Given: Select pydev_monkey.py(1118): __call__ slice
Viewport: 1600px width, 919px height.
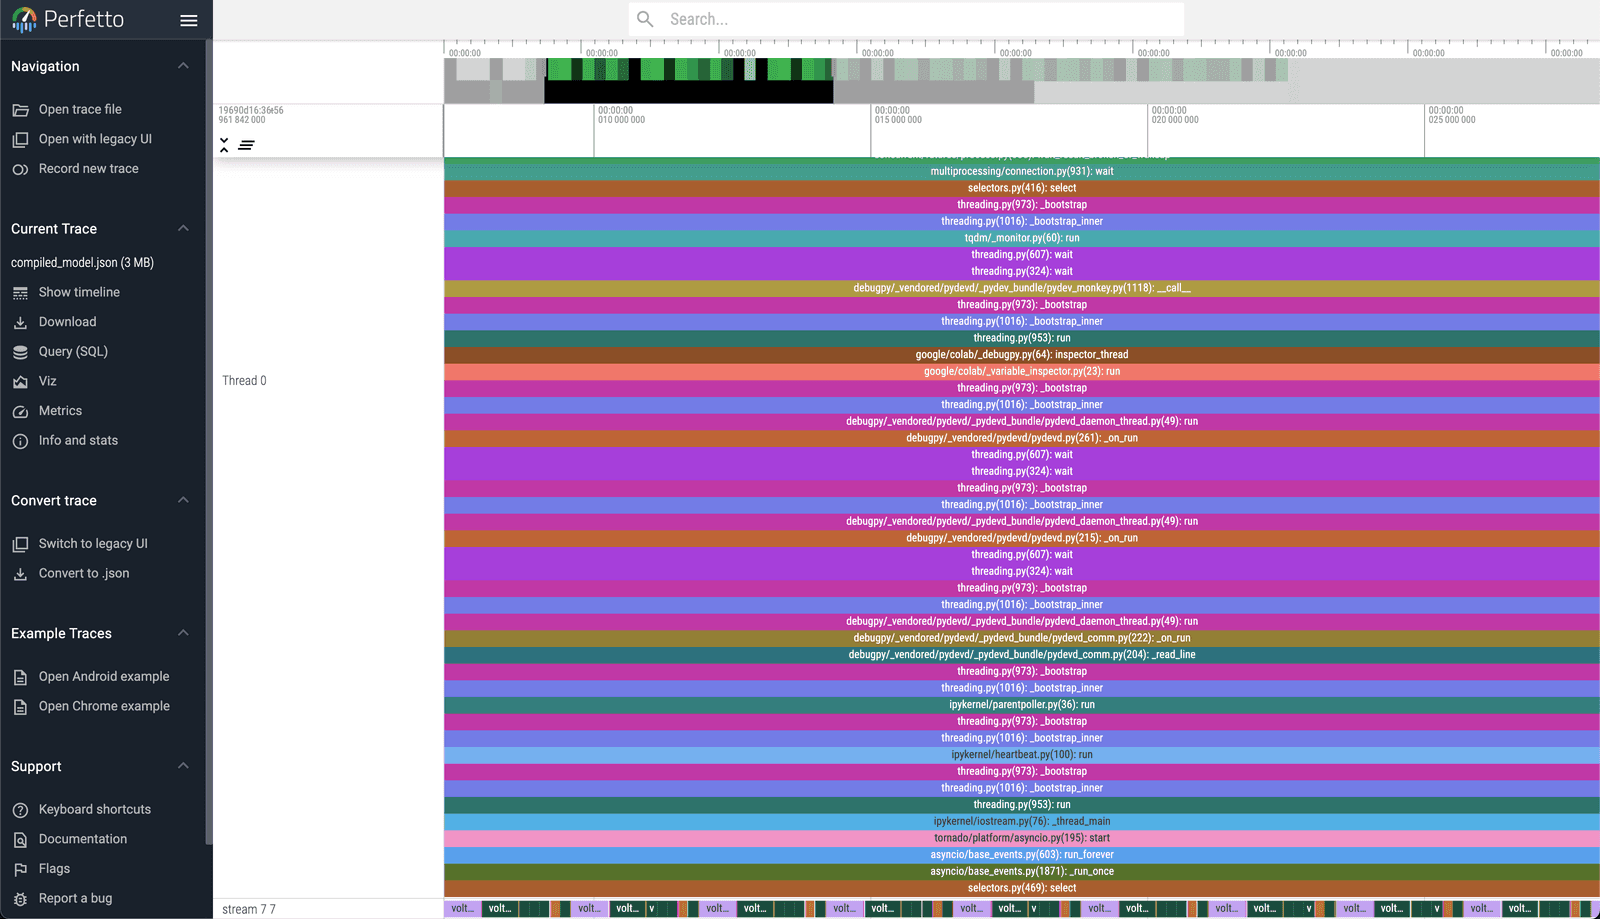Looking at the screenshot, I should tap(1022, 288).
